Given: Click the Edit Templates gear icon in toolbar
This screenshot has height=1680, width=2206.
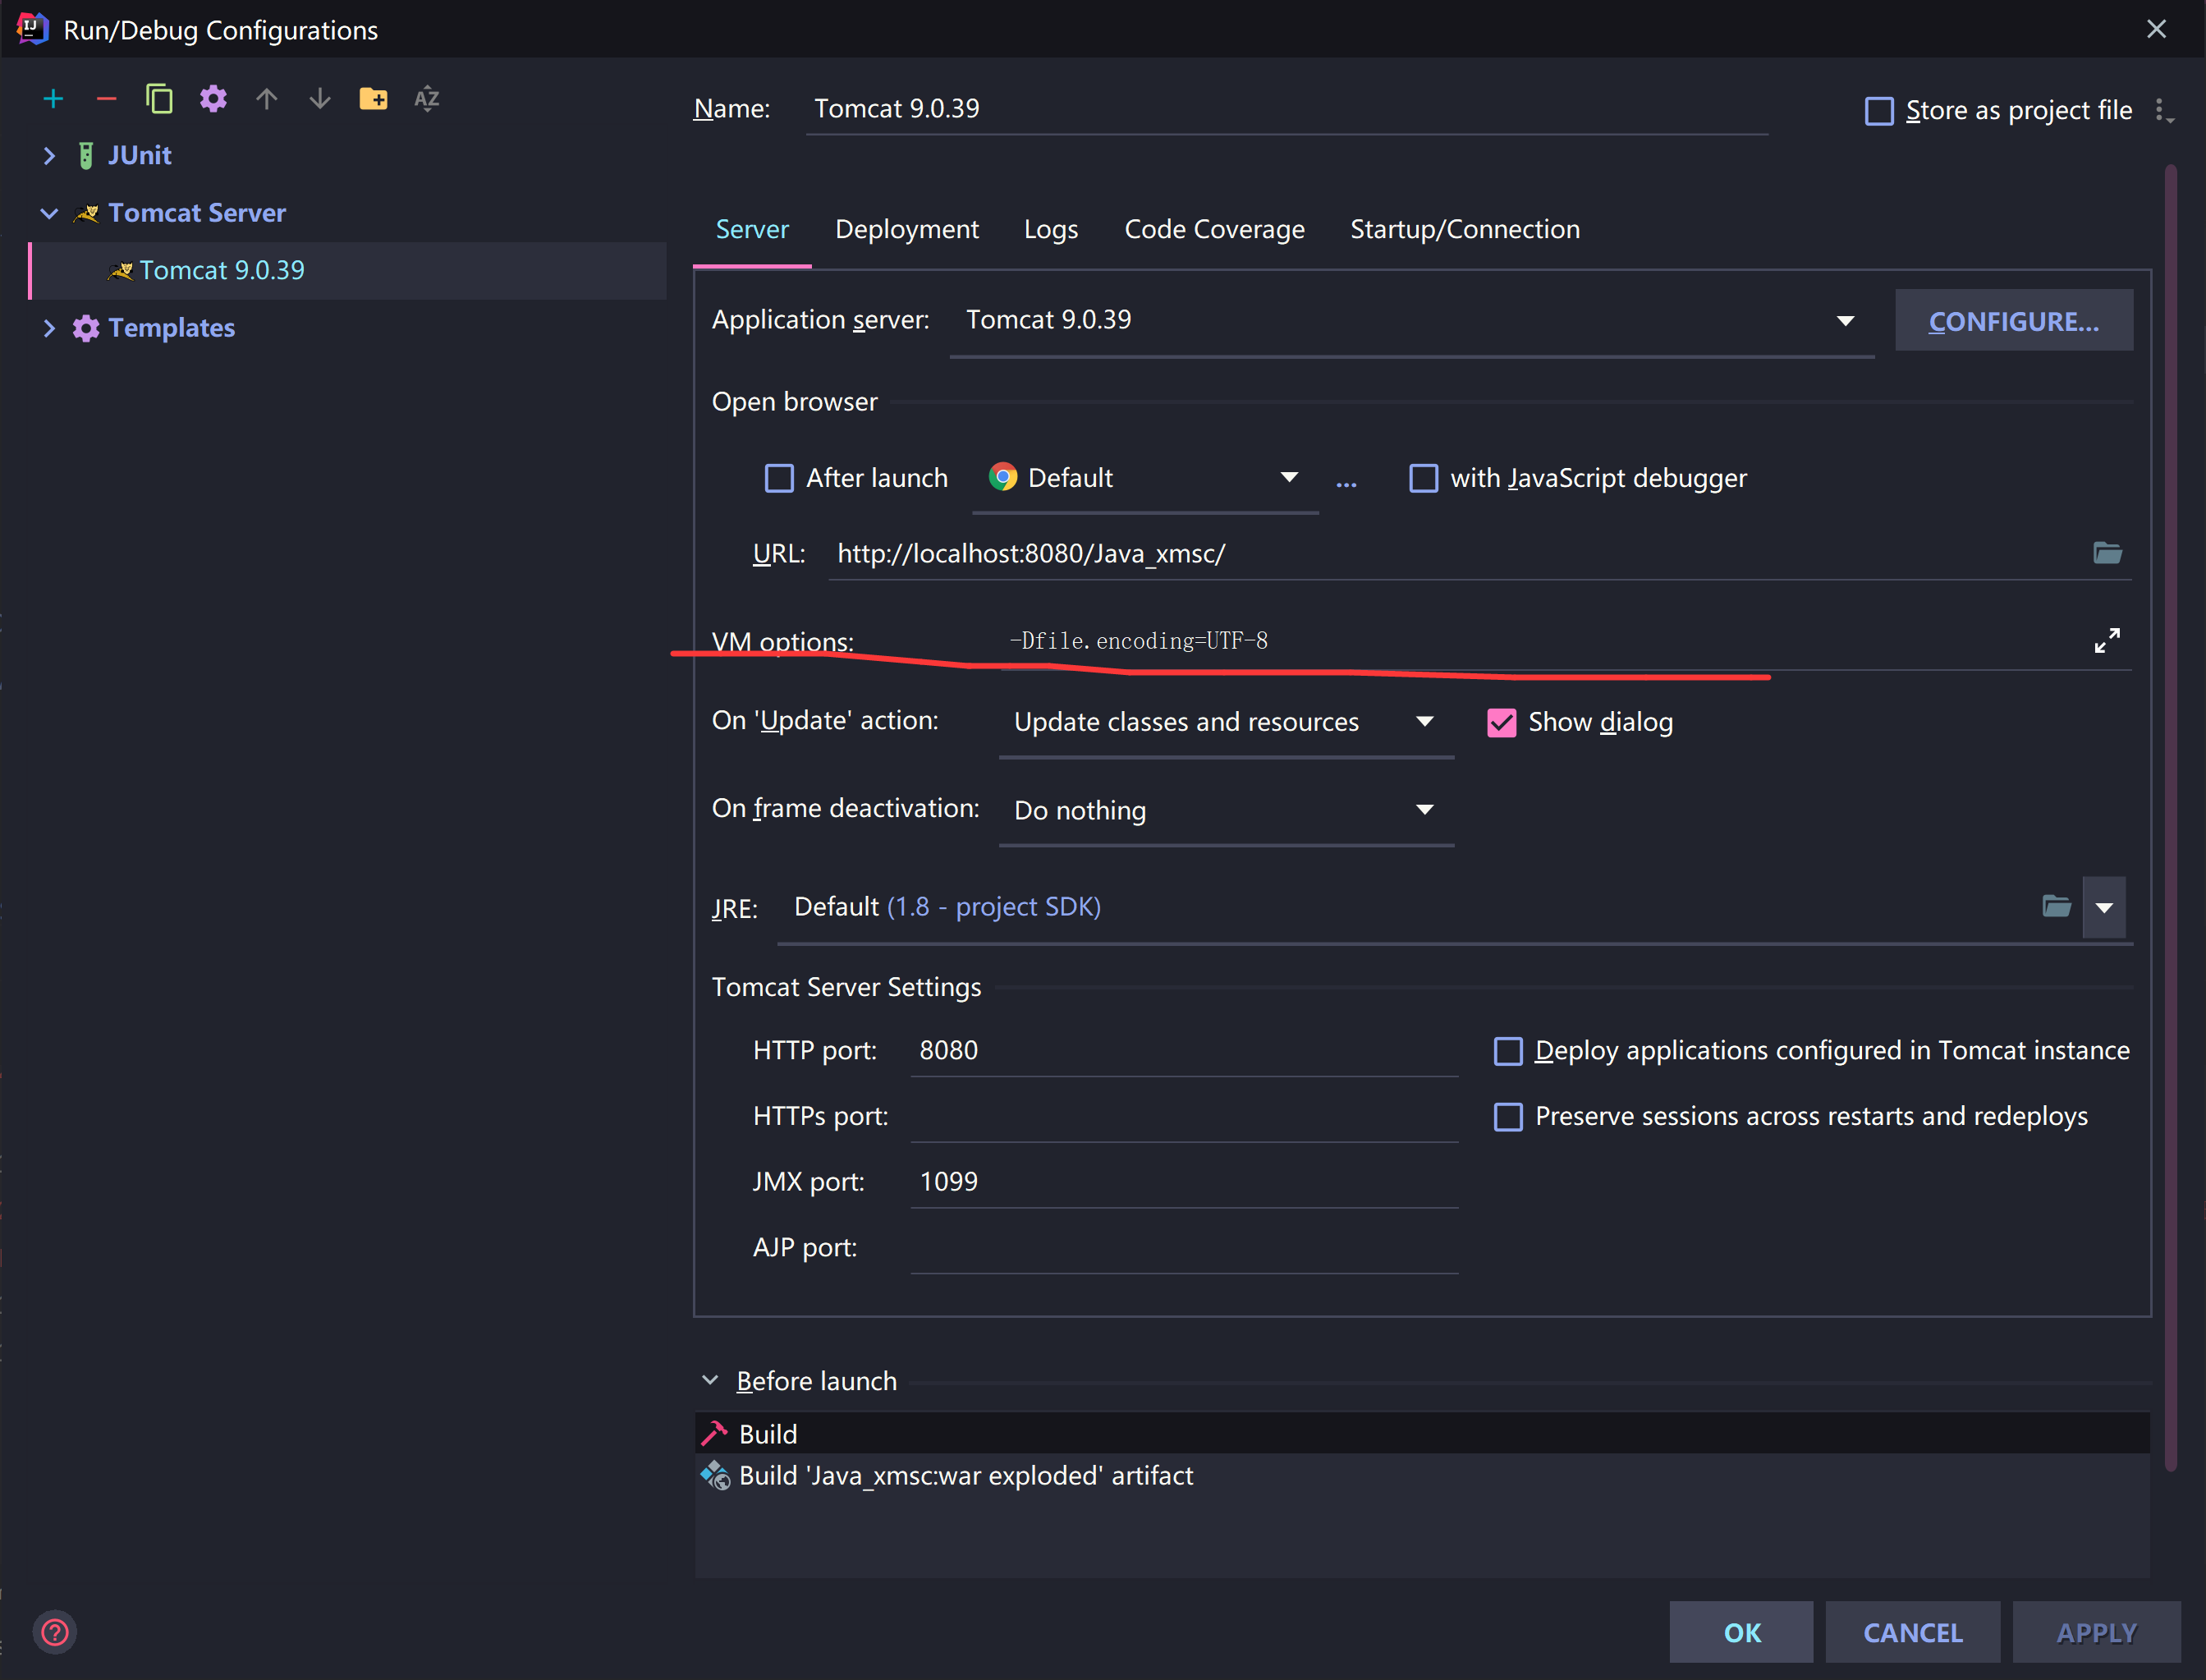Looking at the screenshot, I should point(213,99).
